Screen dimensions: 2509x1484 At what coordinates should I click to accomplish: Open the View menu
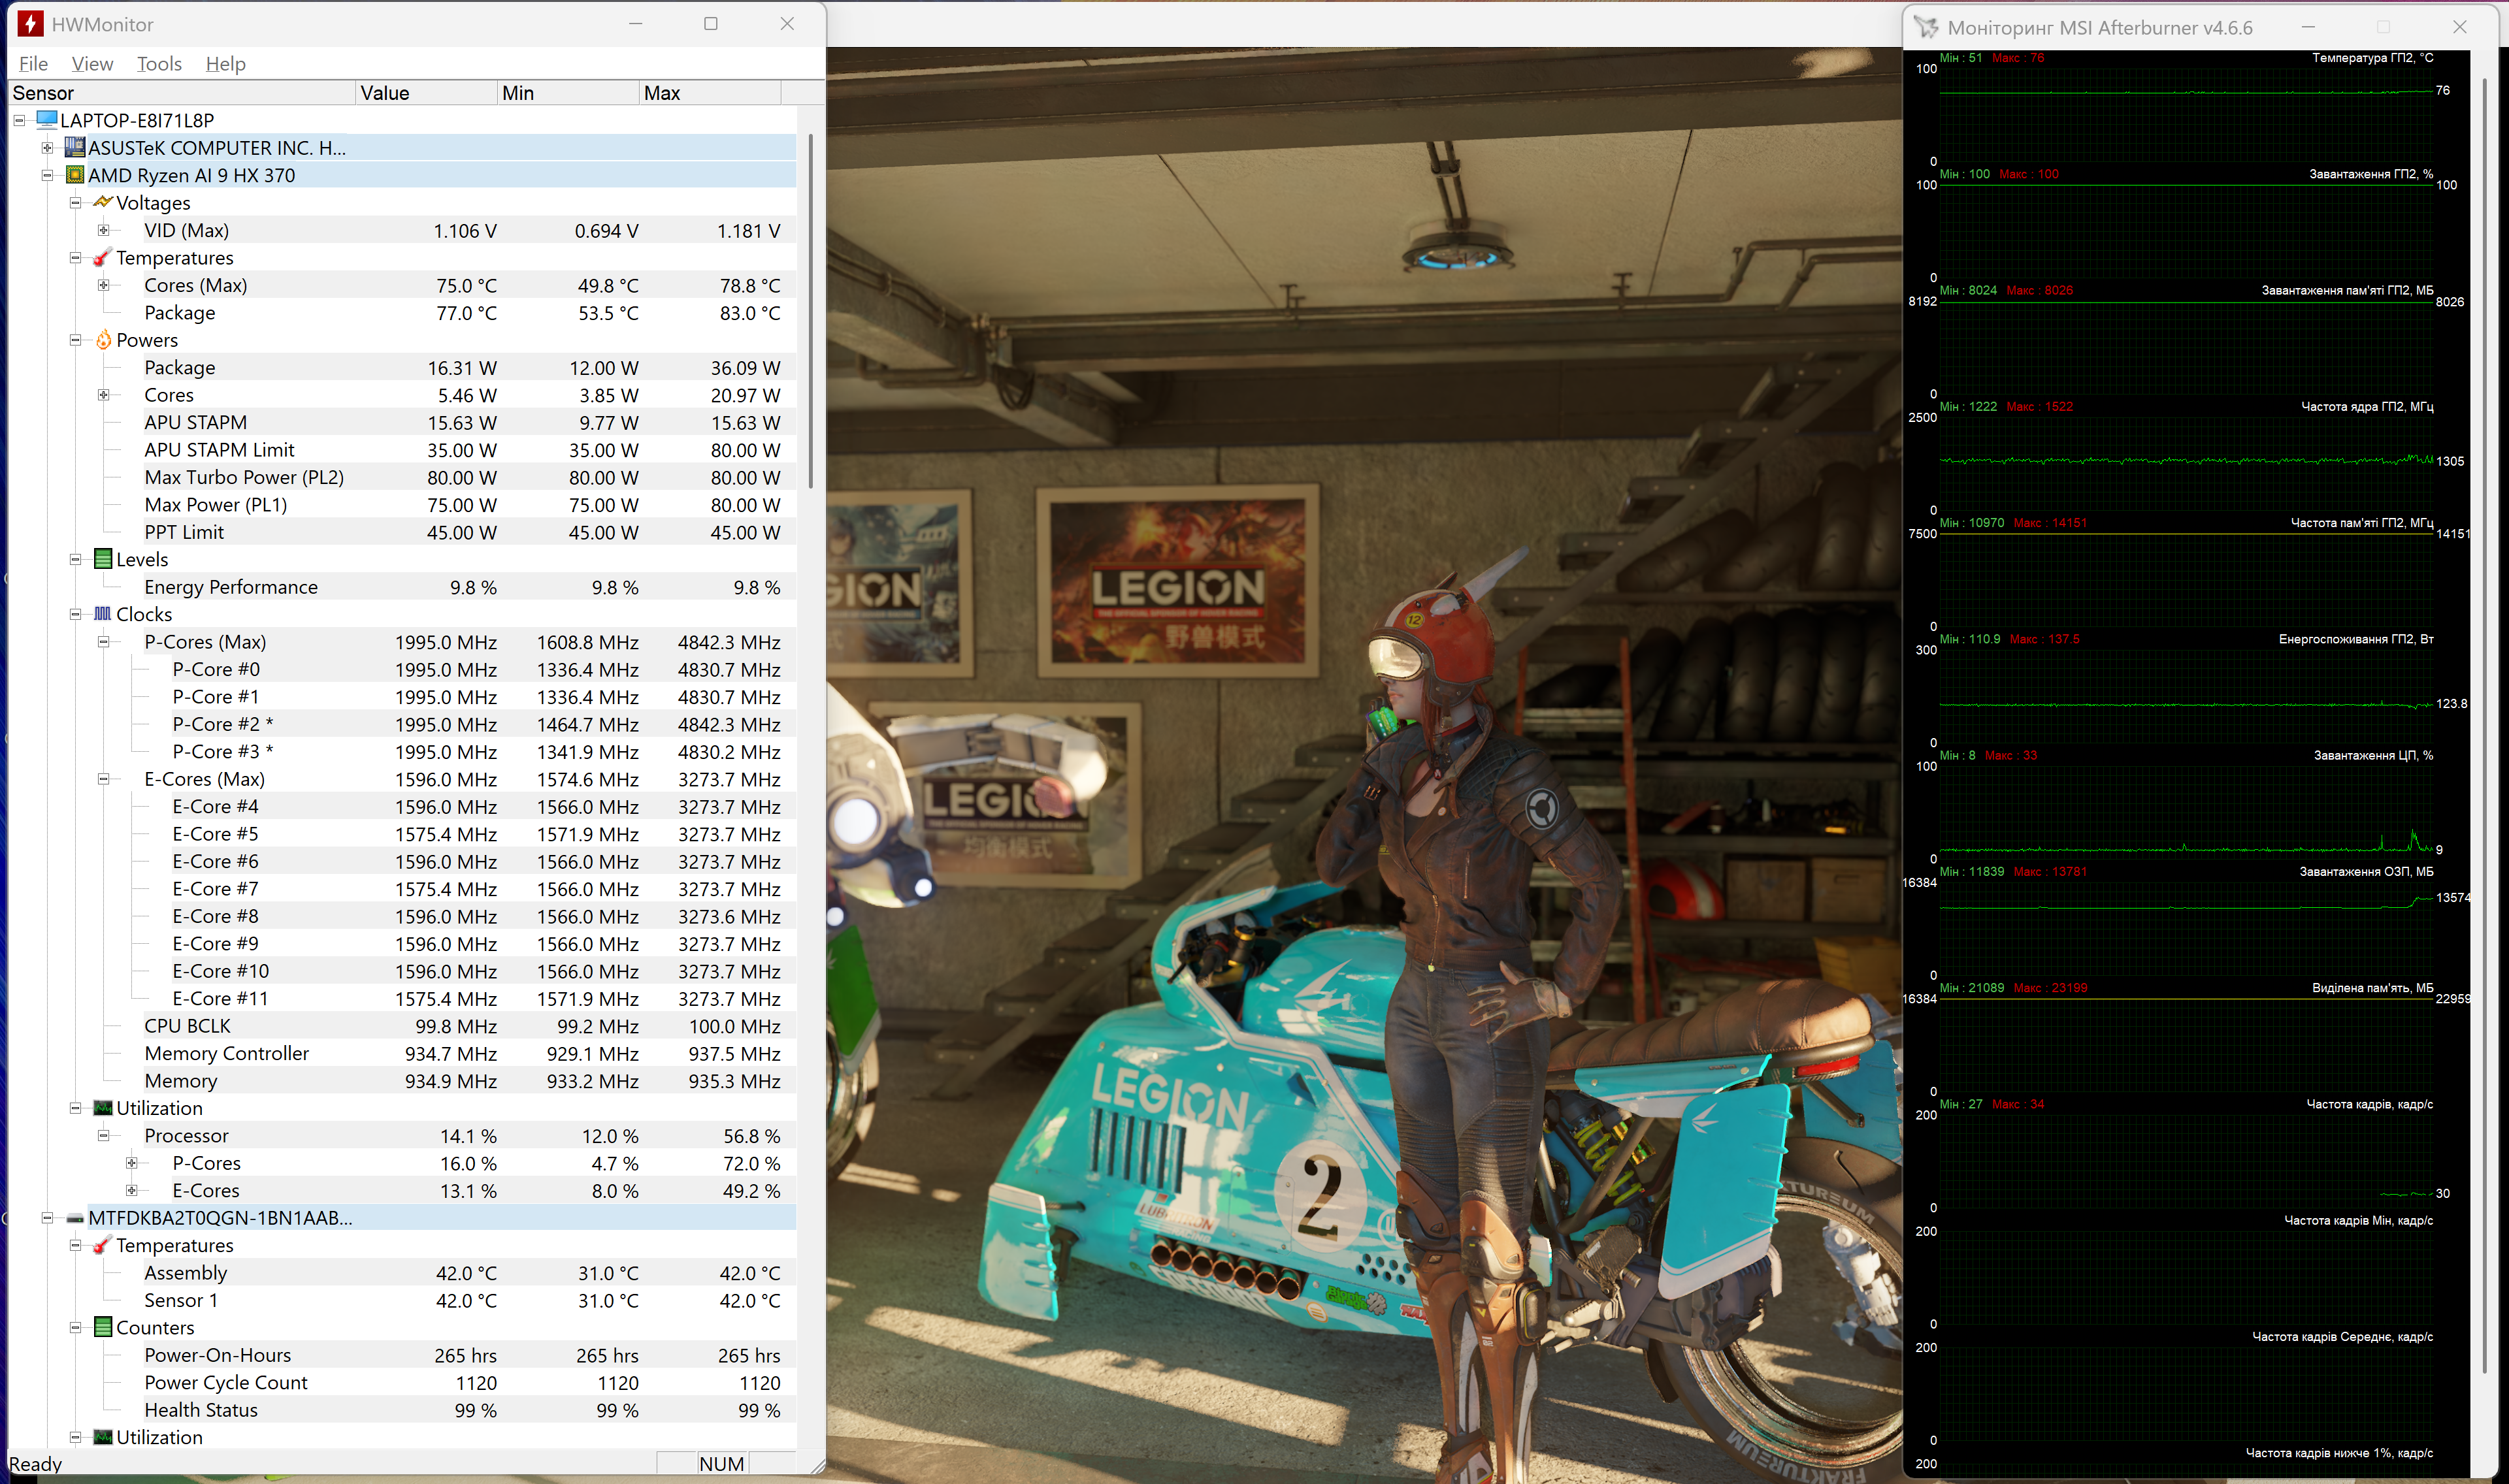pyautogui.click(x=92, y=64)
